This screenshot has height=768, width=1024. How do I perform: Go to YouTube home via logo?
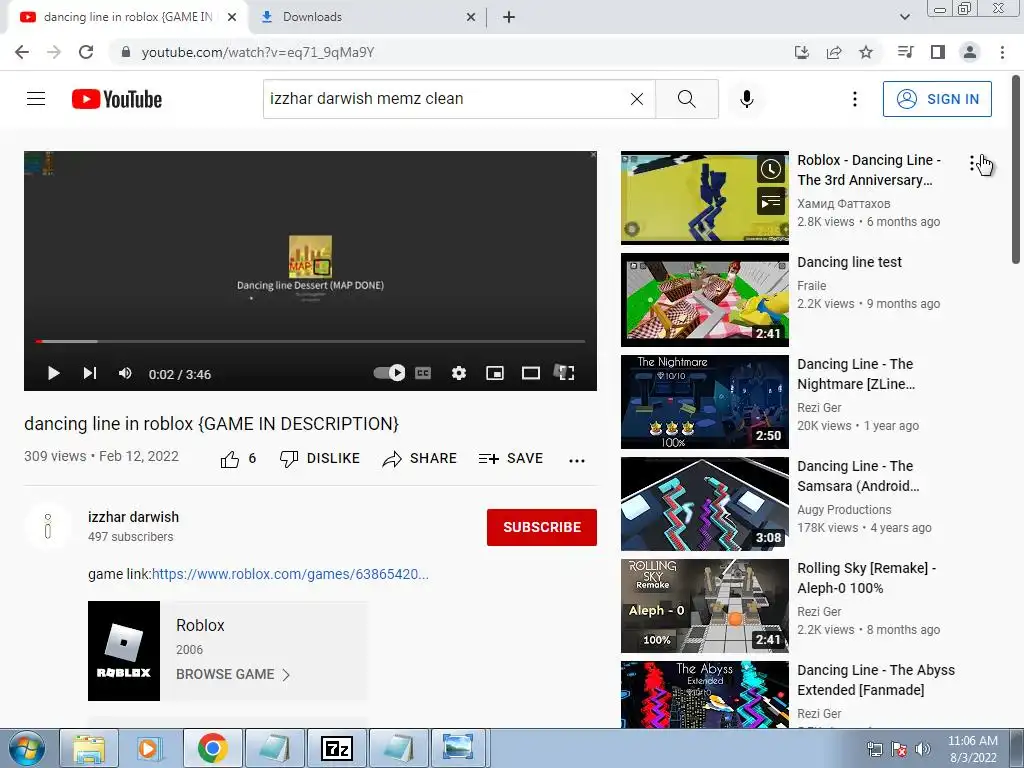click(x=117, y=99)
